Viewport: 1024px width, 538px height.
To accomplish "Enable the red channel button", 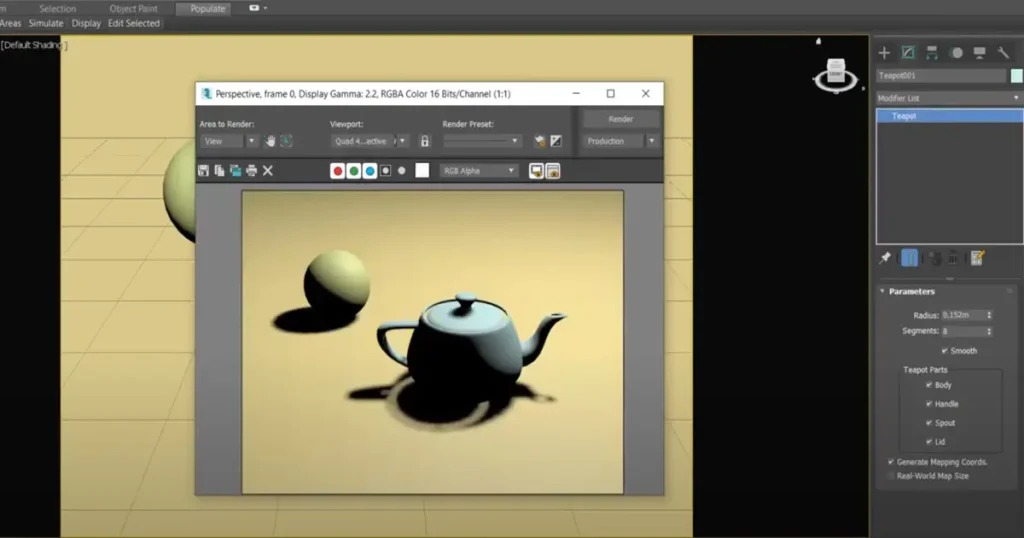I will point(338,171).
